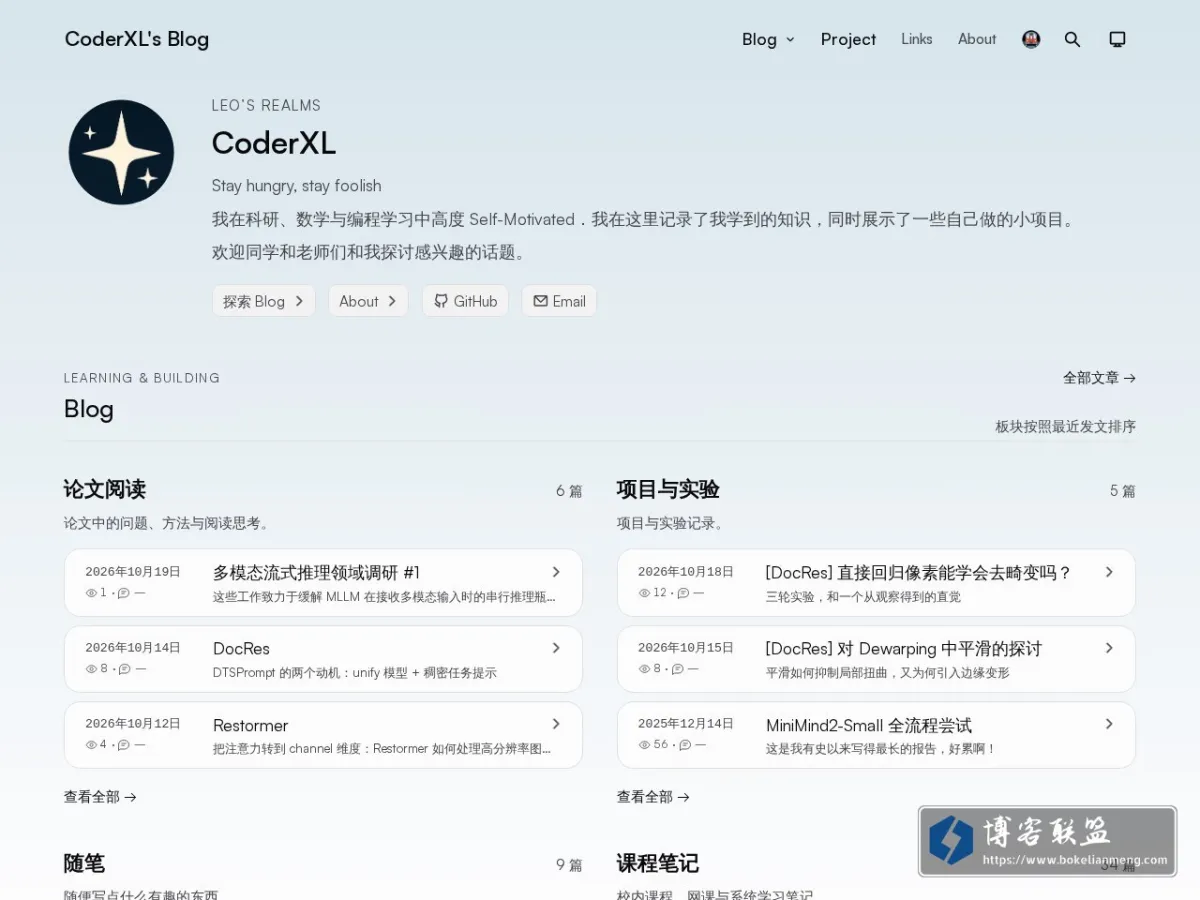Viewport: 1200px width, 900px height.
Task: Click the Email contact button
Action: [559, 301]
